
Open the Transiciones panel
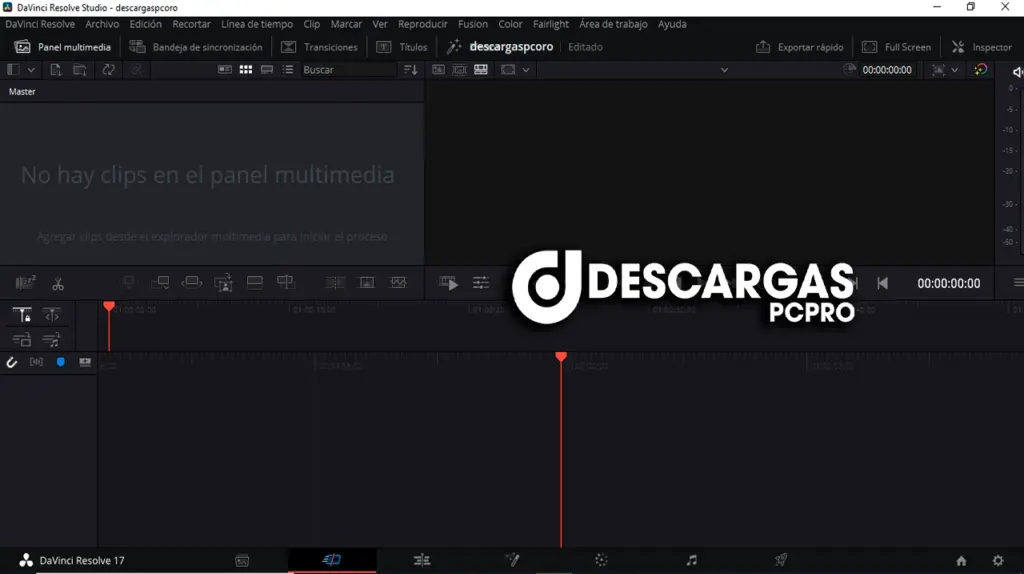tap(319, 47)
